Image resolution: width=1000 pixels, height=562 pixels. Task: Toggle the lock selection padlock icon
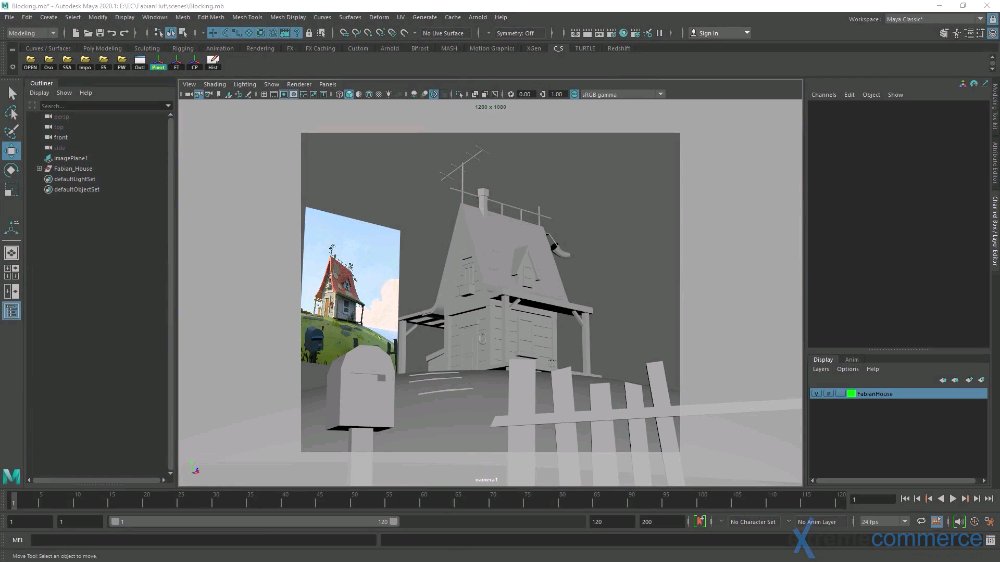[x=309, y=33]
